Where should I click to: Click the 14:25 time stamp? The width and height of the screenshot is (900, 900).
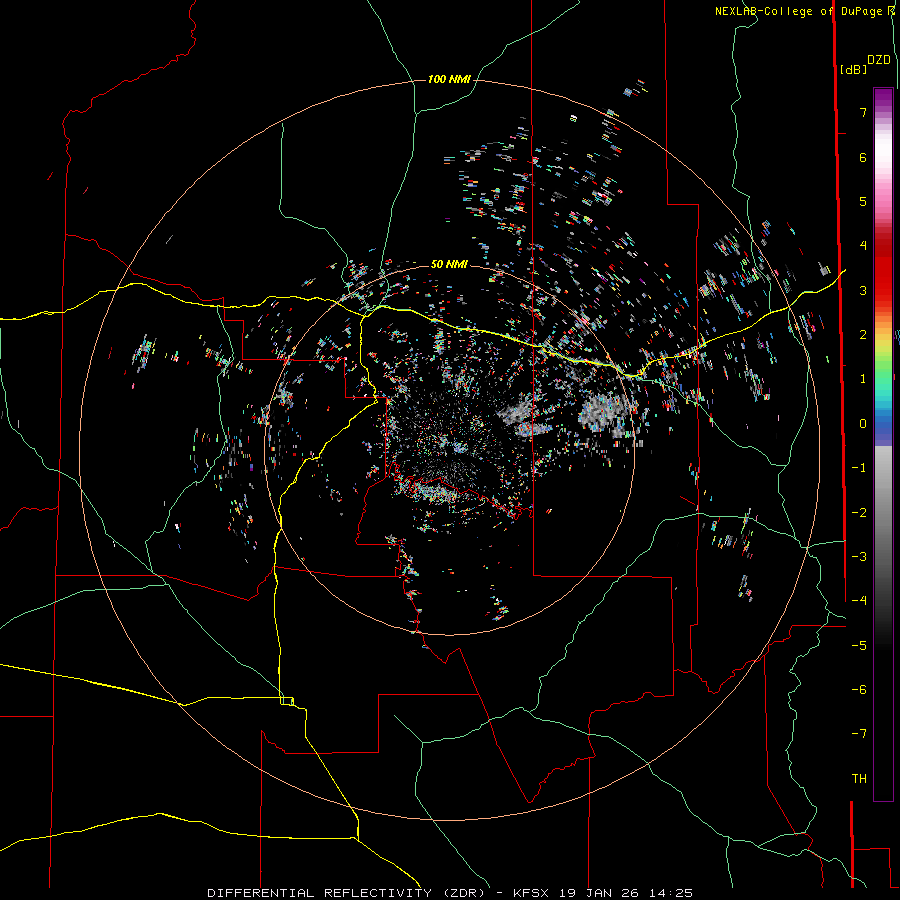click(671, 893)
